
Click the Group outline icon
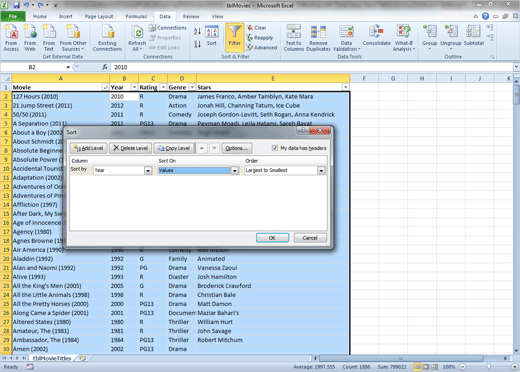[429, 37]
